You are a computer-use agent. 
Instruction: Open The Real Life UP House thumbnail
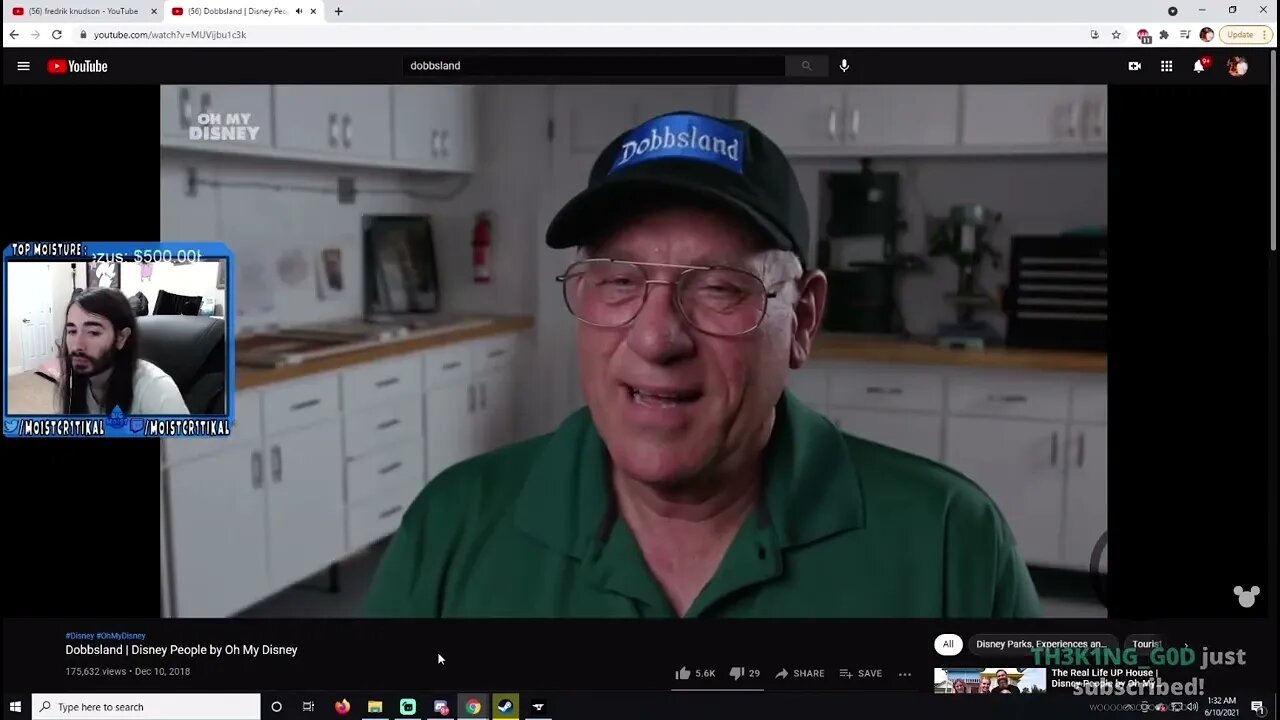pyautogui.click(x=990, y=681)
